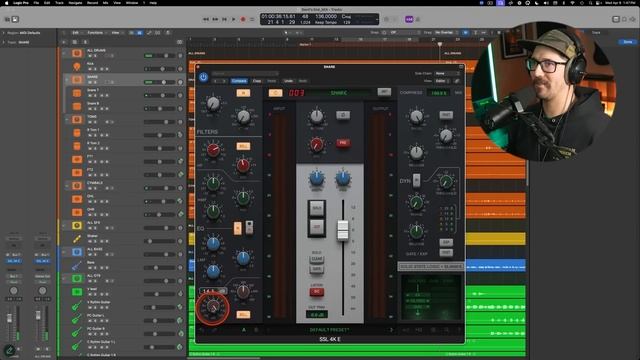Click the DEFAULT PRESET name in plugin footer
Image resolution: width=640 pixels, height=360 pixels.
pyautogui.click(x=329, y=330)
